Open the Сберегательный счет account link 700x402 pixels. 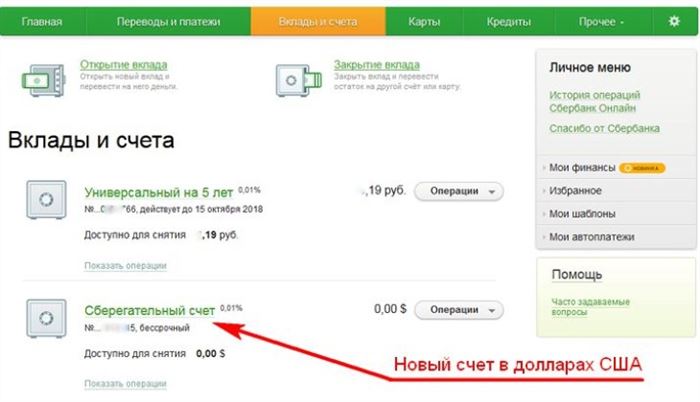tap(150, 310)
